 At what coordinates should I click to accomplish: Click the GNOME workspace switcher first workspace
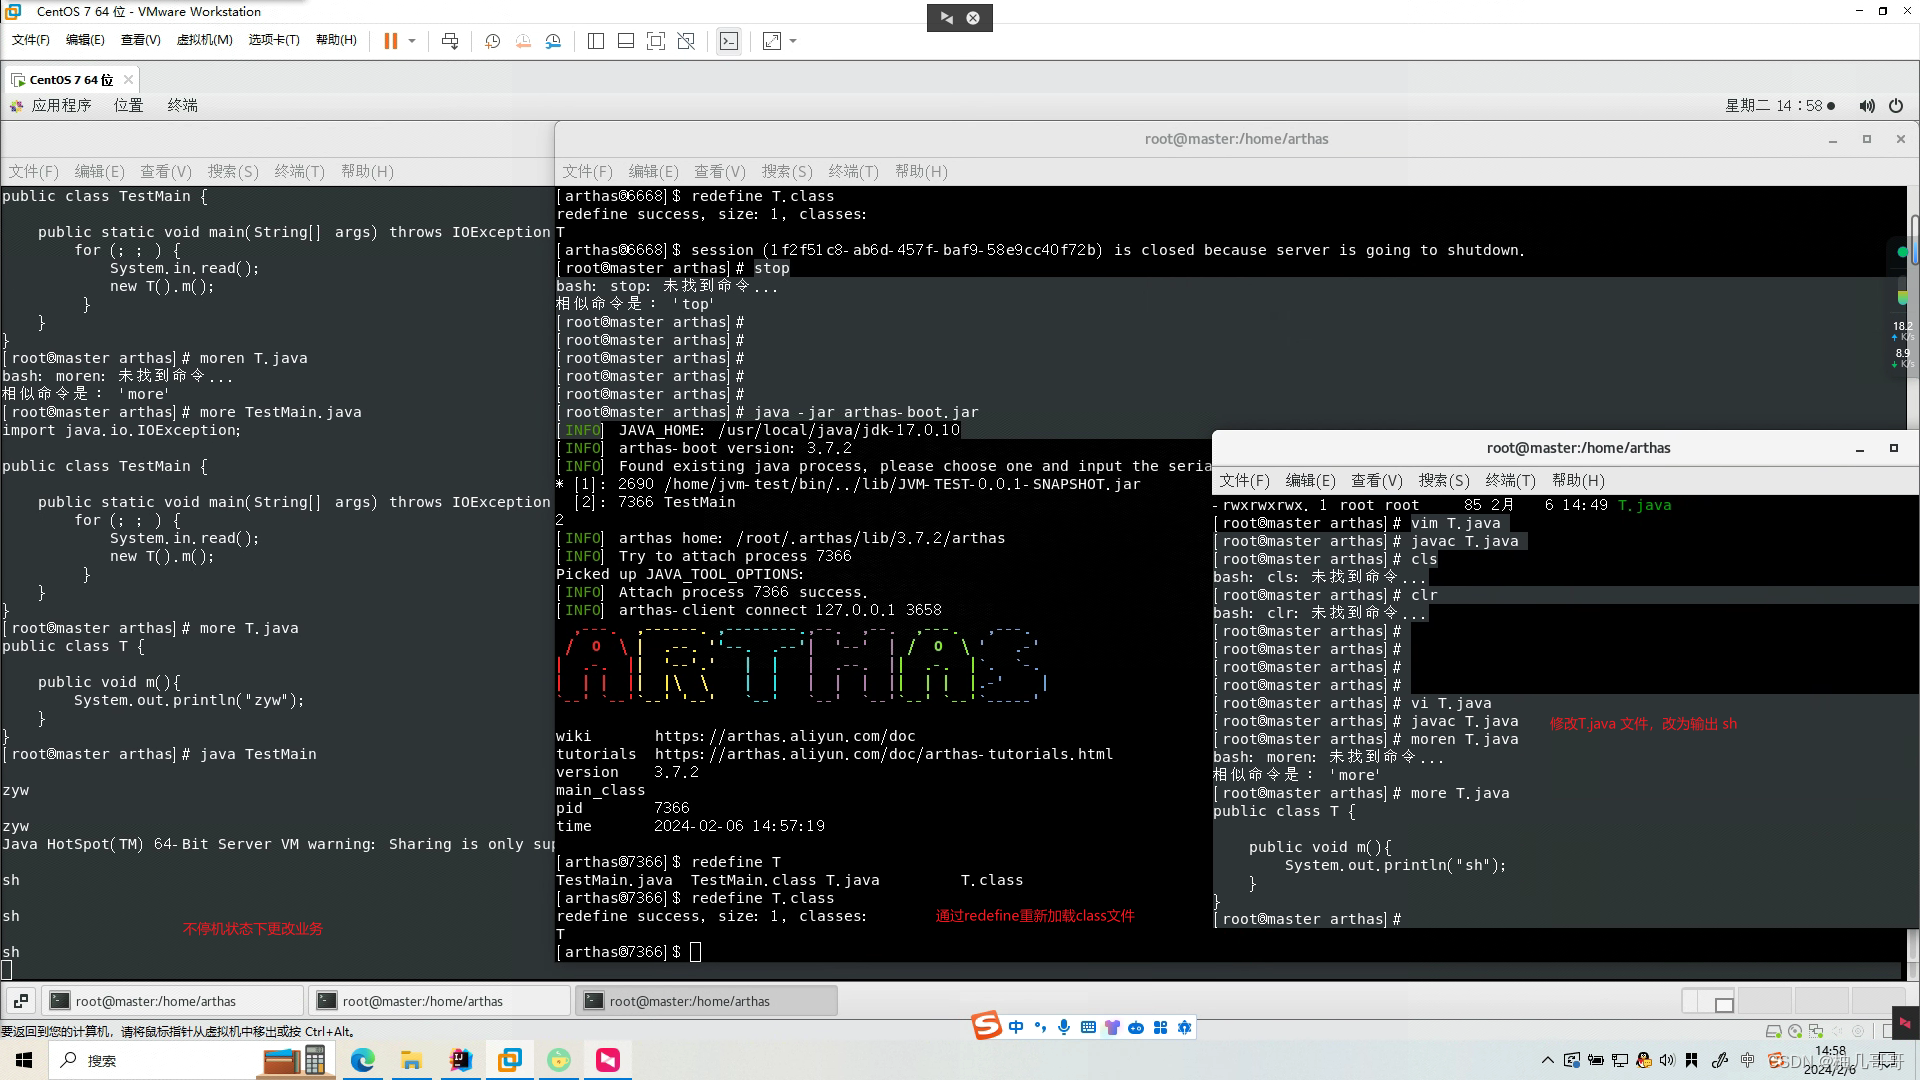click(1709, 1000)
